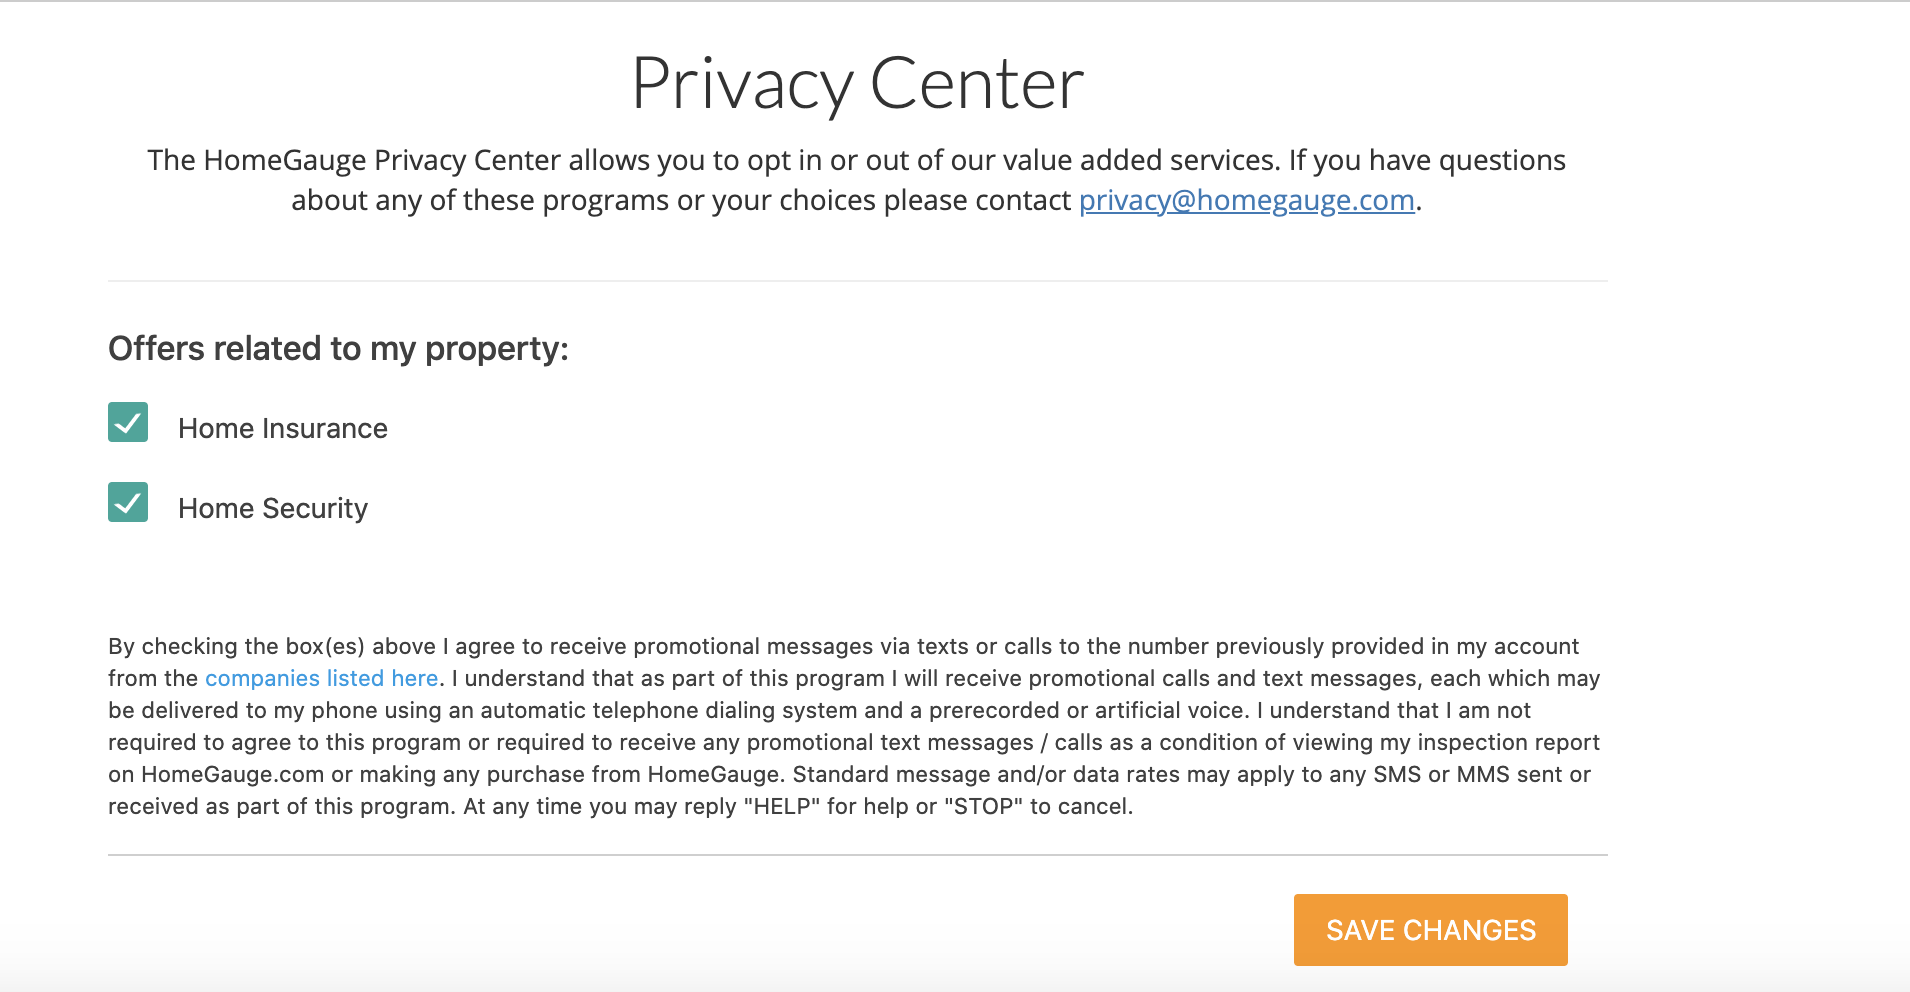Uncheck the Home Security checkbox

coord(128,503)
